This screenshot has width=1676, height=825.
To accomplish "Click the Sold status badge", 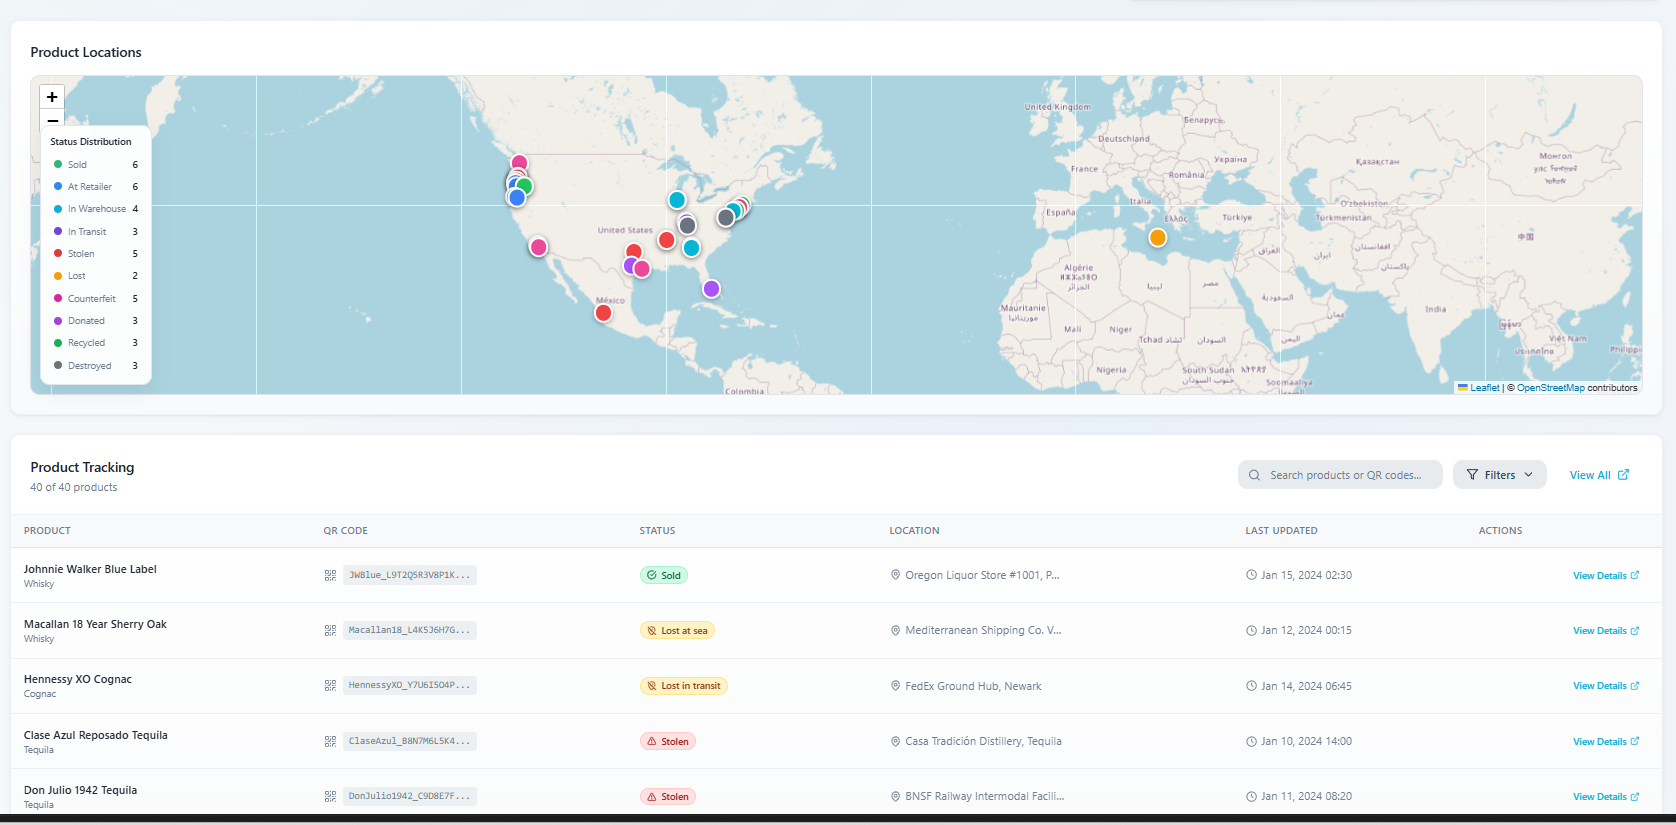I will (664, 575).
